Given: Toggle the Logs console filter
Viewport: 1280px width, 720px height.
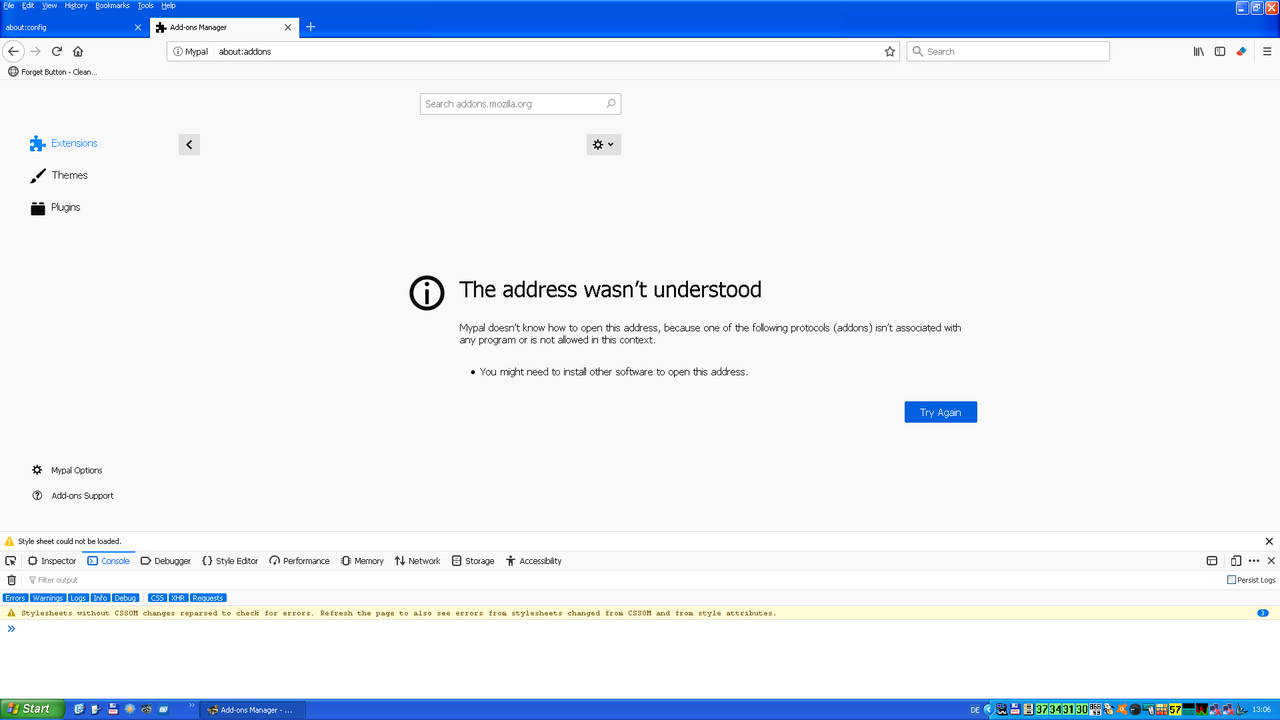Looking at the screenshot, I should pyautogui.click(x=78, y=598).
